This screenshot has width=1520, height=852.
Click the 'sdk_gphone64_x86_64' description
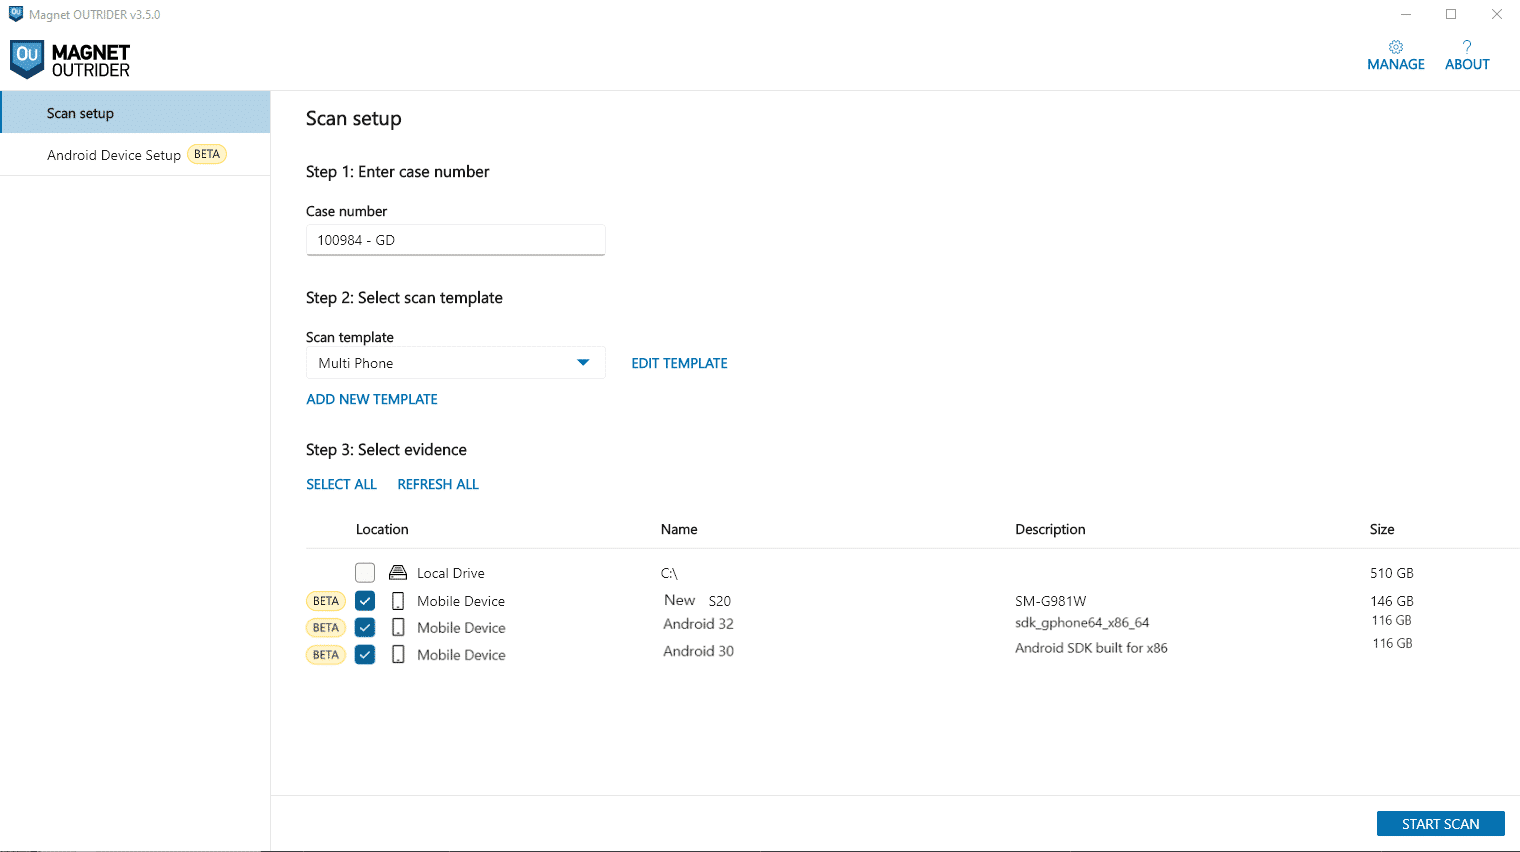click(1082, 622)
